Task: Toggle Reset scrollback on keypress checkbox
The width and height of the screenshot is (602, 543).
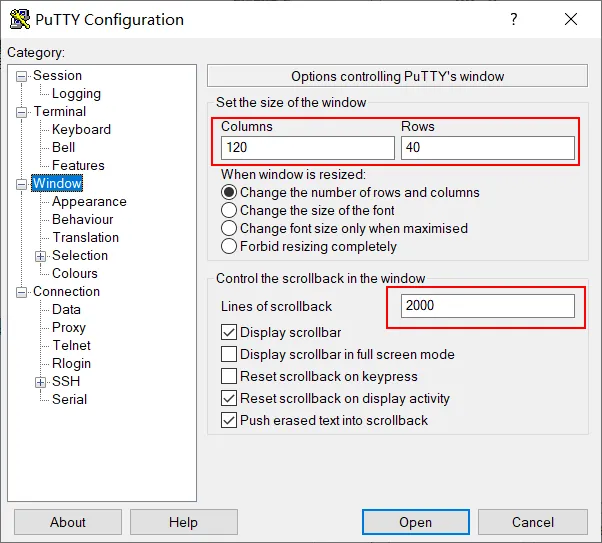Action: [229, 376]
